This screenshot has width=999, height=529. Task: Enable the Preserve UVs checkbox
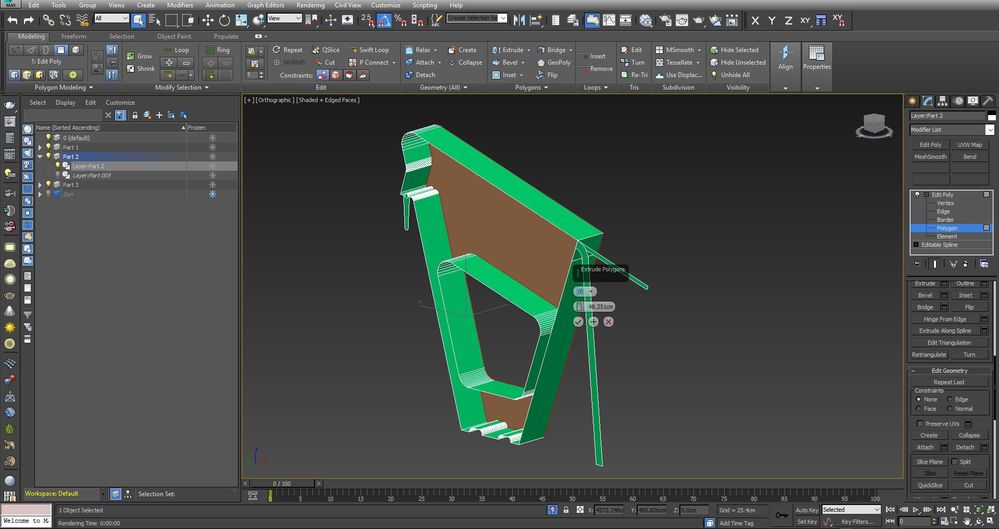(919, 423)
